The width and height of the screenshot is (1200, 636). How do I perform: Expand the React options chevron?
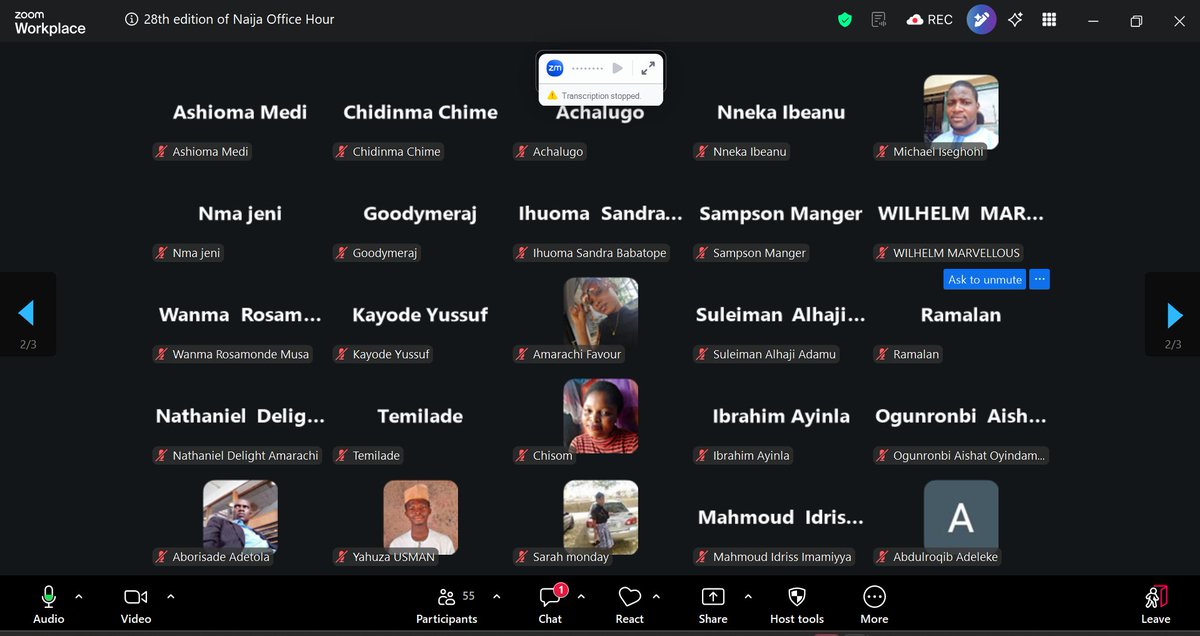(x=656, y=597)
